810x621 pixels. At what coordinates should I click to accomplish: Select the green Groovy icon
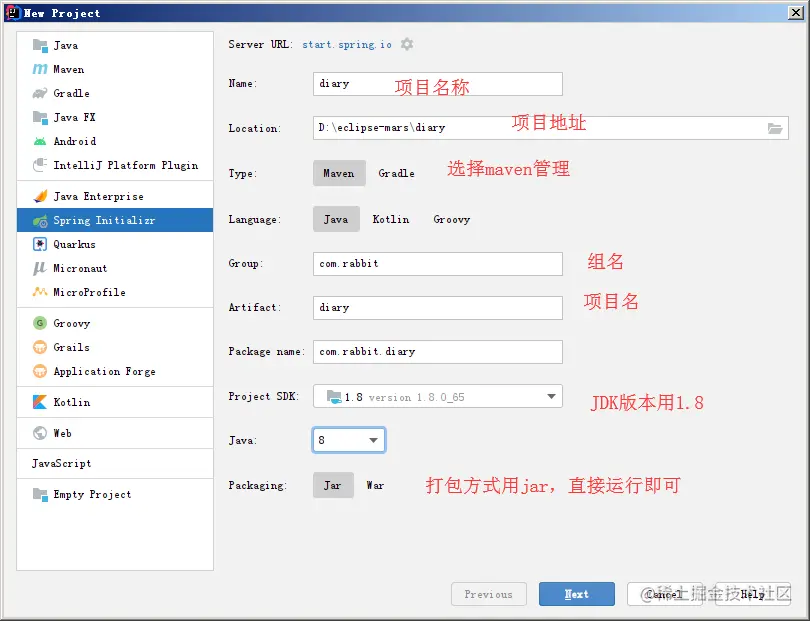pos(40,323)
